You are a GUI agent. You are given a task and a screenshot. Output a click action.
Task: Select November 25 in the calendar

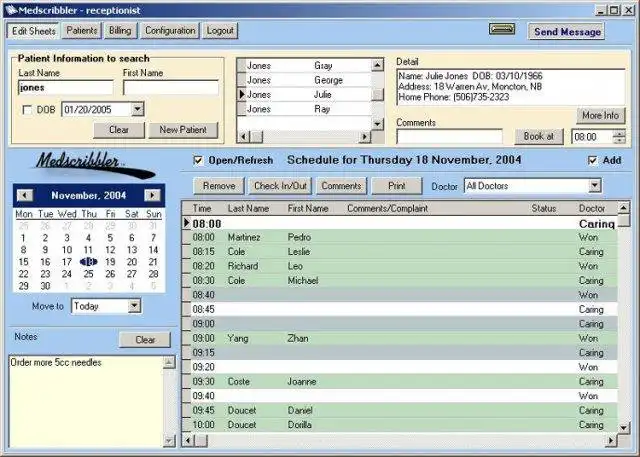(88, 274)
